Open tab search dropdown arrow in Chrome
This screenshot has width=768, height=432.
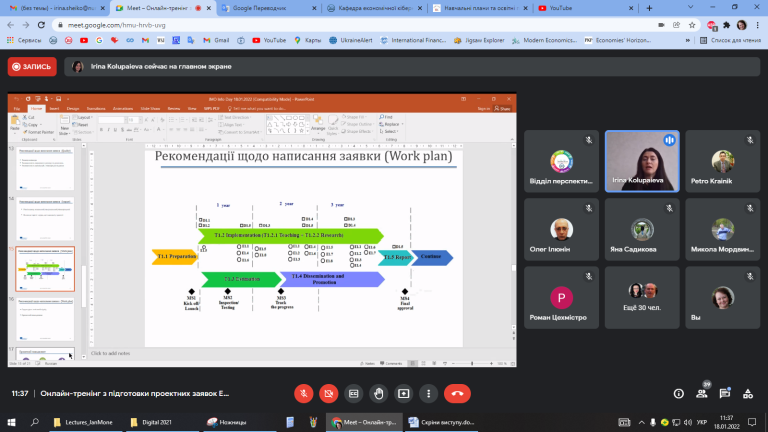point(690,7)
